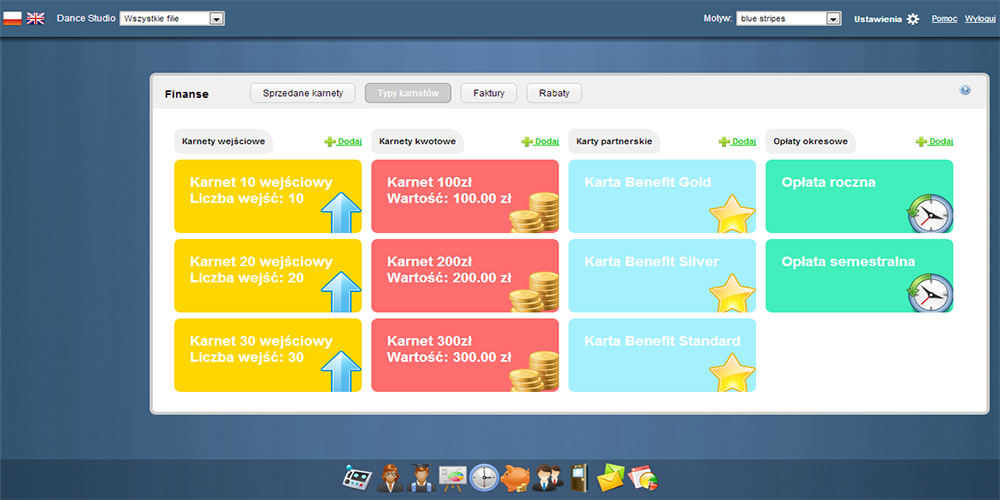This screenshot has width=1000, height=500.
Task: Open the reports pie chart dock icon
Action: (x=642, y=477)
